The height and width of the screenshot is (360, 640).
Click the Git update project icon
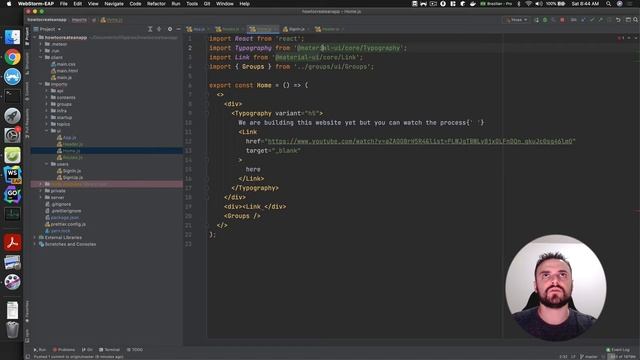[583, 20]
